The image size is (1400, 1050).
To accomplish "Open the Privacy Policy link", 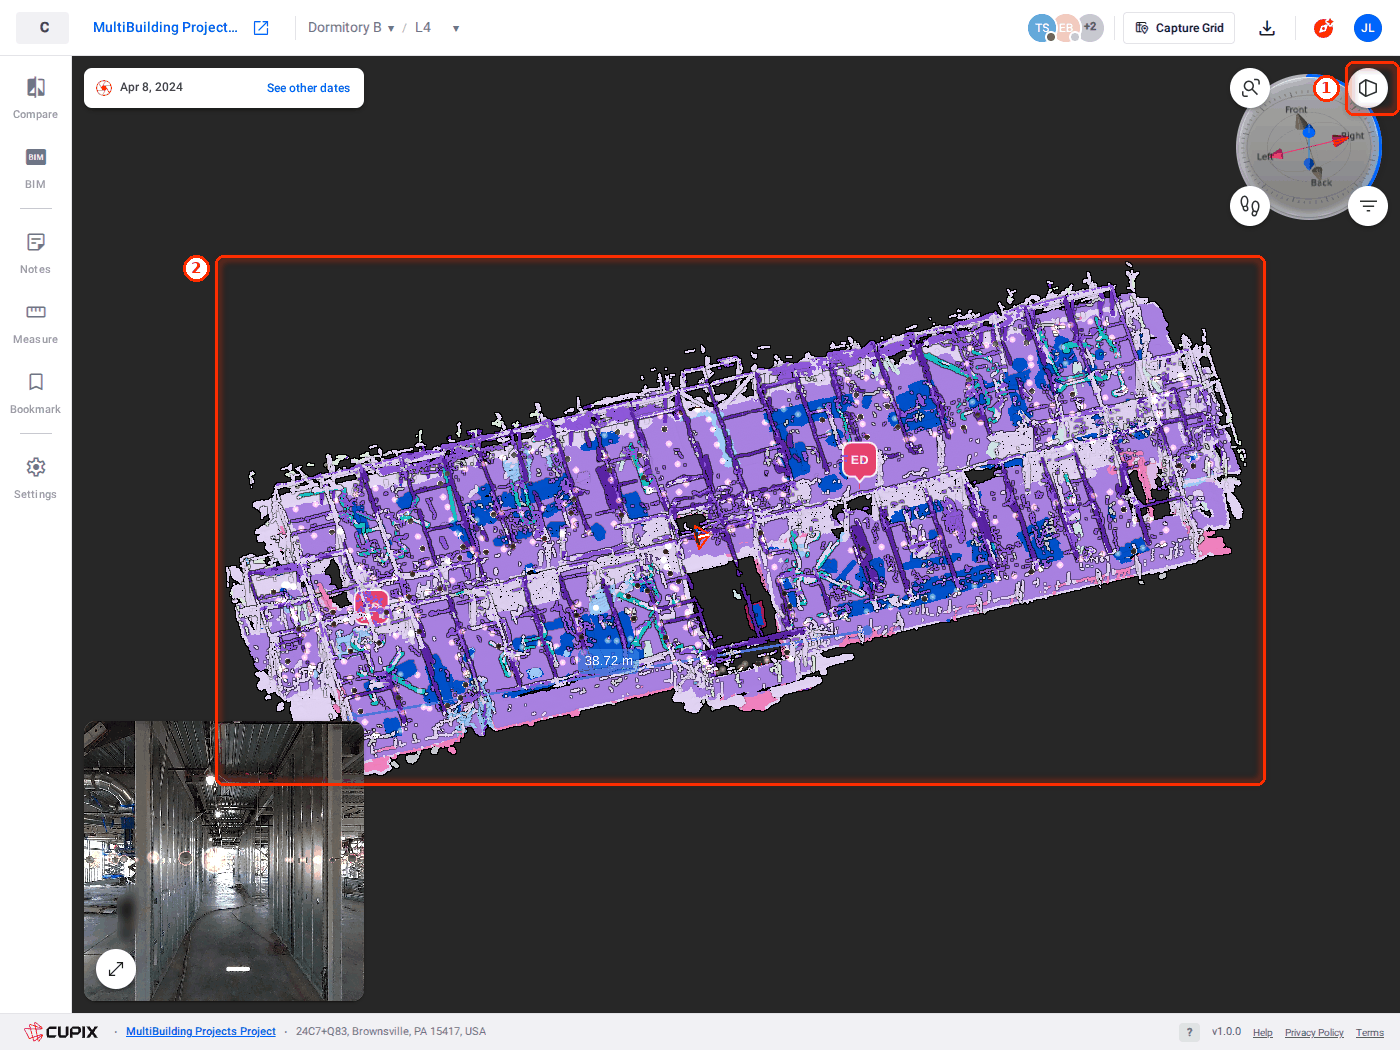I will coord(1314,1033).
